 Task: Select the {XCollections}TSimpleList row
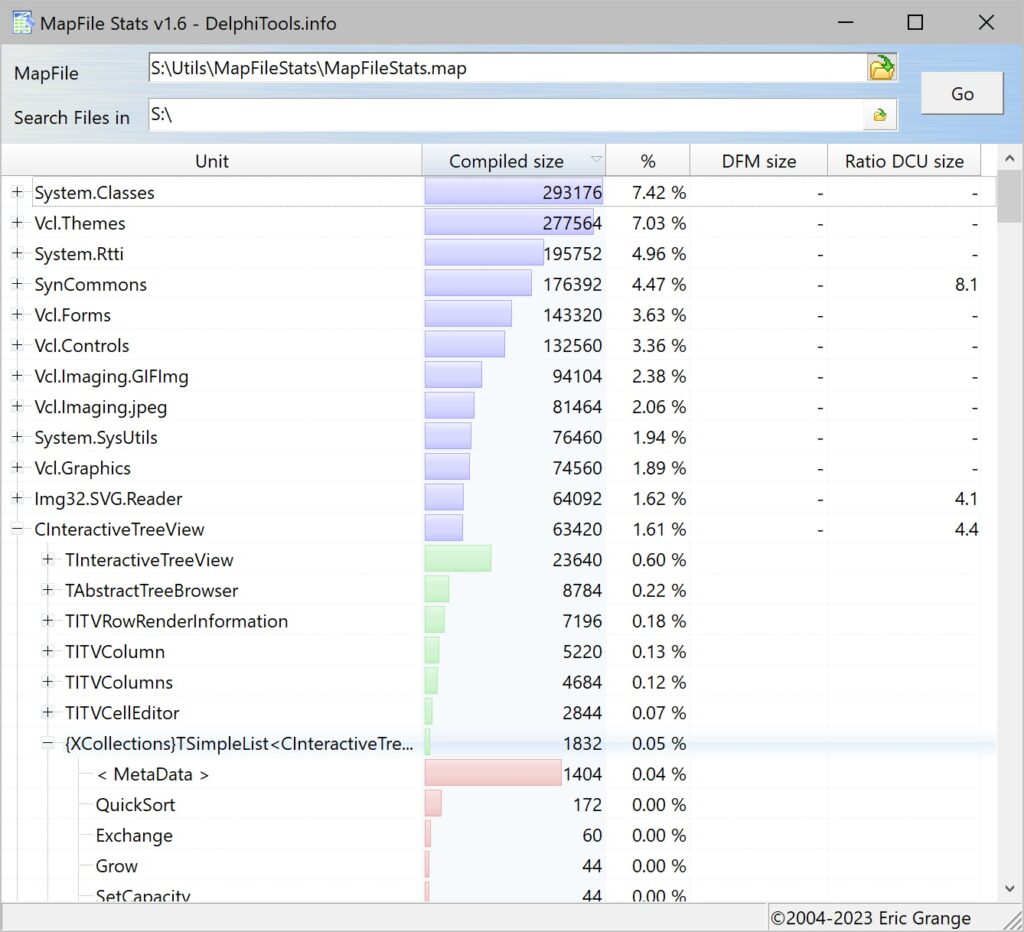(498, 743)
